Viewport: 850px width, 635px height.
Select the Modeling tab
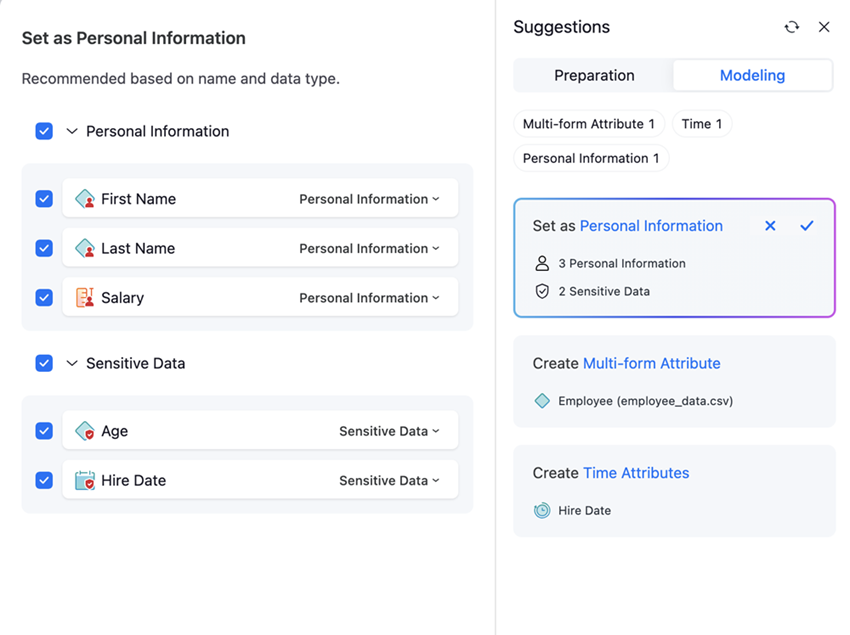(752, 75)
